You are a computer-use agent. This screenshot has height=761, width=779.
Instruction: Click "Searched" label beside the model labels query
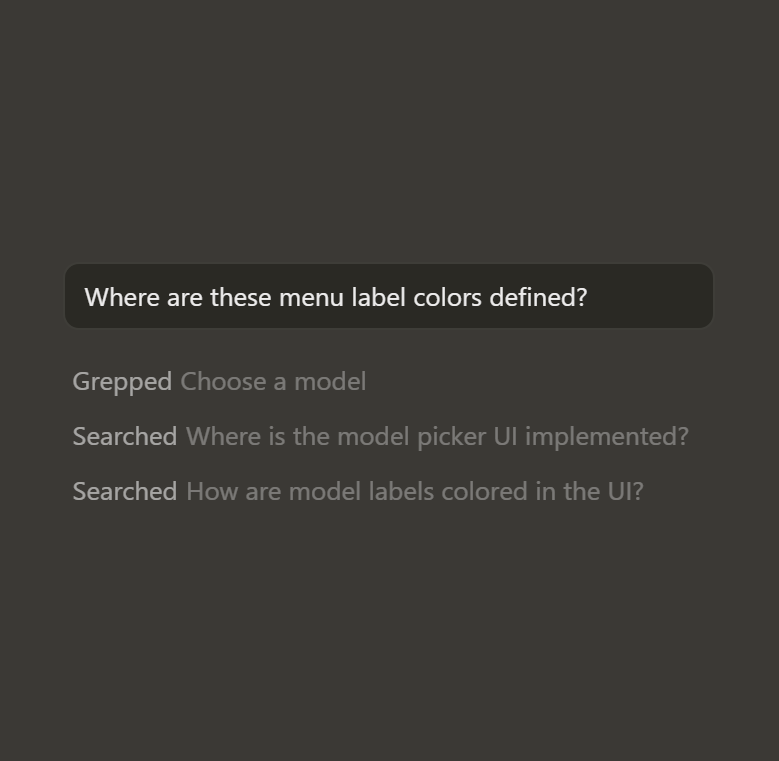pos(124,492)
